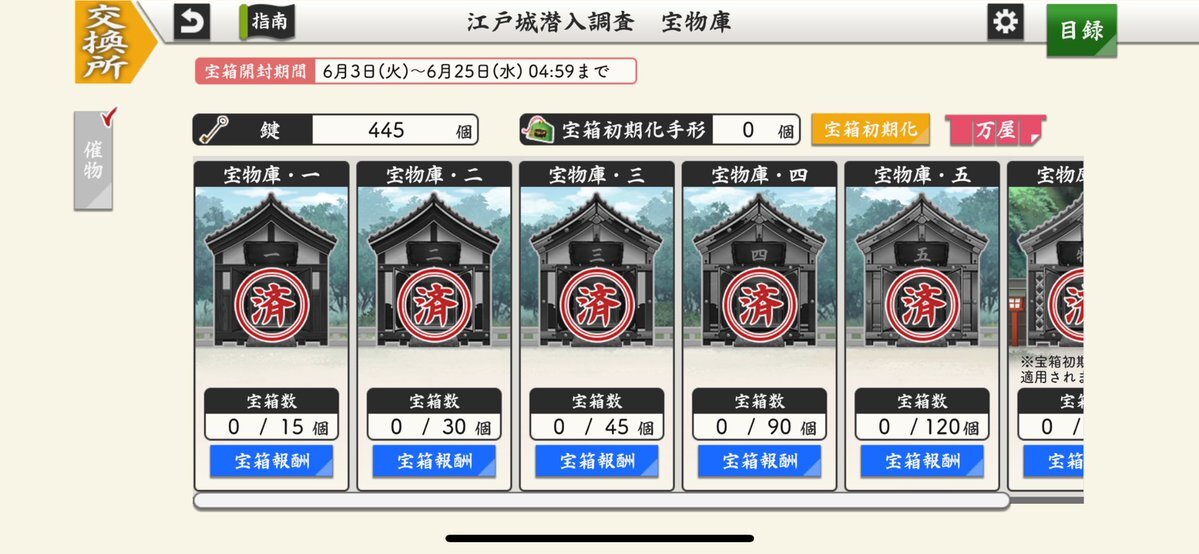Click the 宝箱初期化 orange button
The height and width of the screenshot is (554, 1199).
(870, 129)
